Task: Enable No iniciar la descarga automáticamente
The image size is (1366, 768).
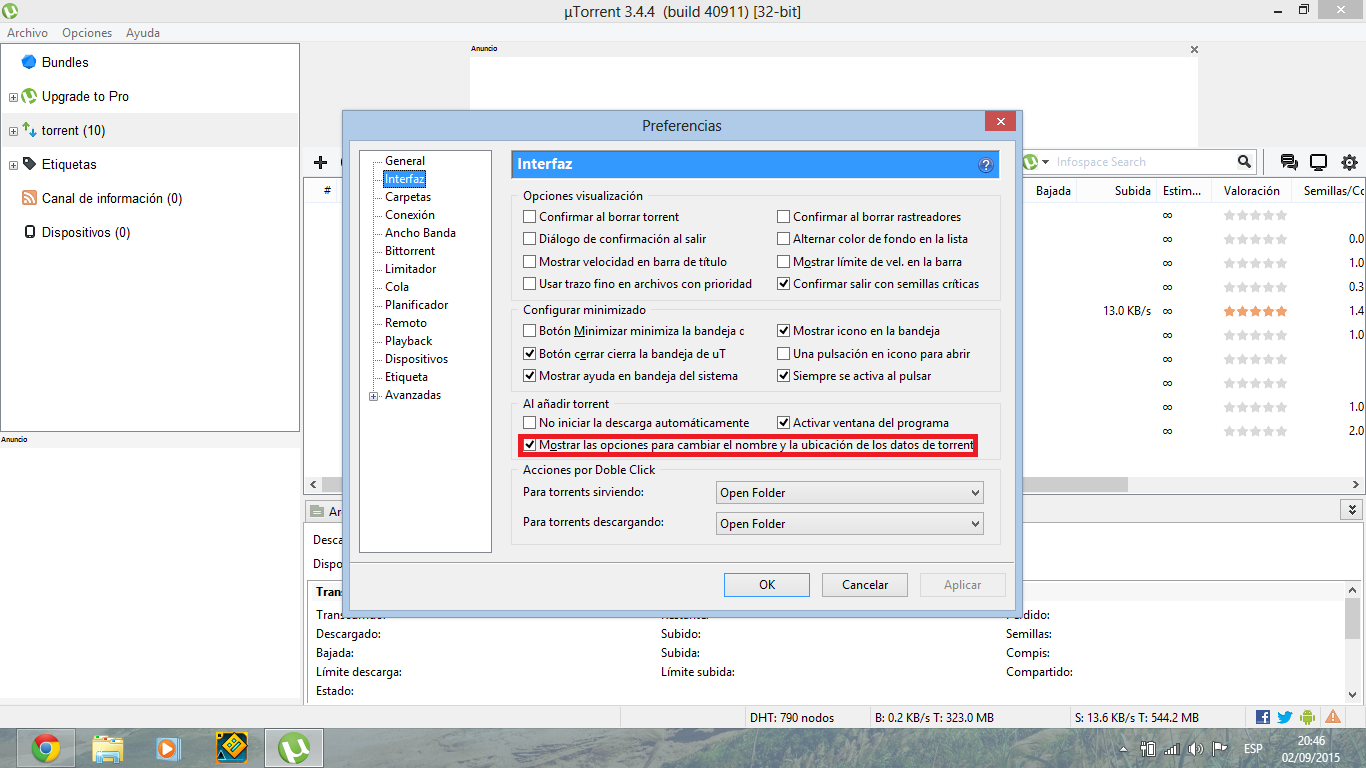Action: point(530,423)
